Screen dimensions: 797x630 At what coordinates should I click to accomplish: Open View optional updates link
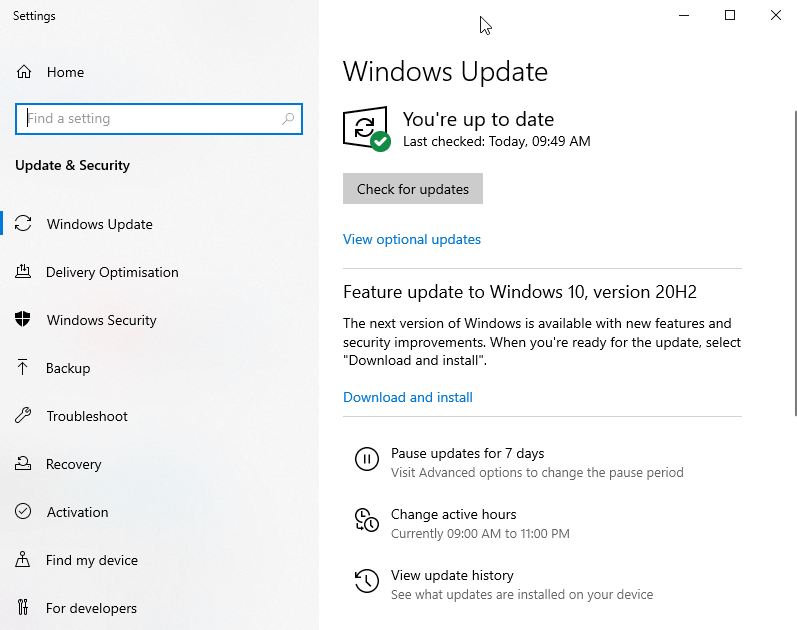coord(412,239)
